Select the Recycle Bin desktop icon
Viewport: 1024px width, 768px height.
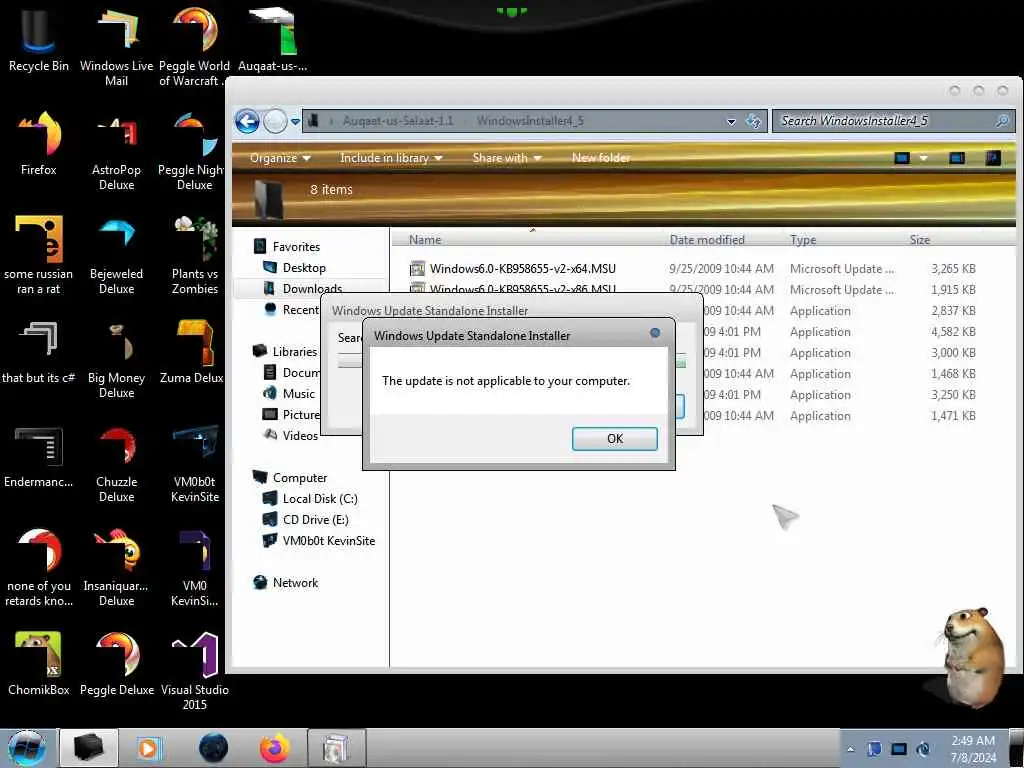click(x=39, y=39)
